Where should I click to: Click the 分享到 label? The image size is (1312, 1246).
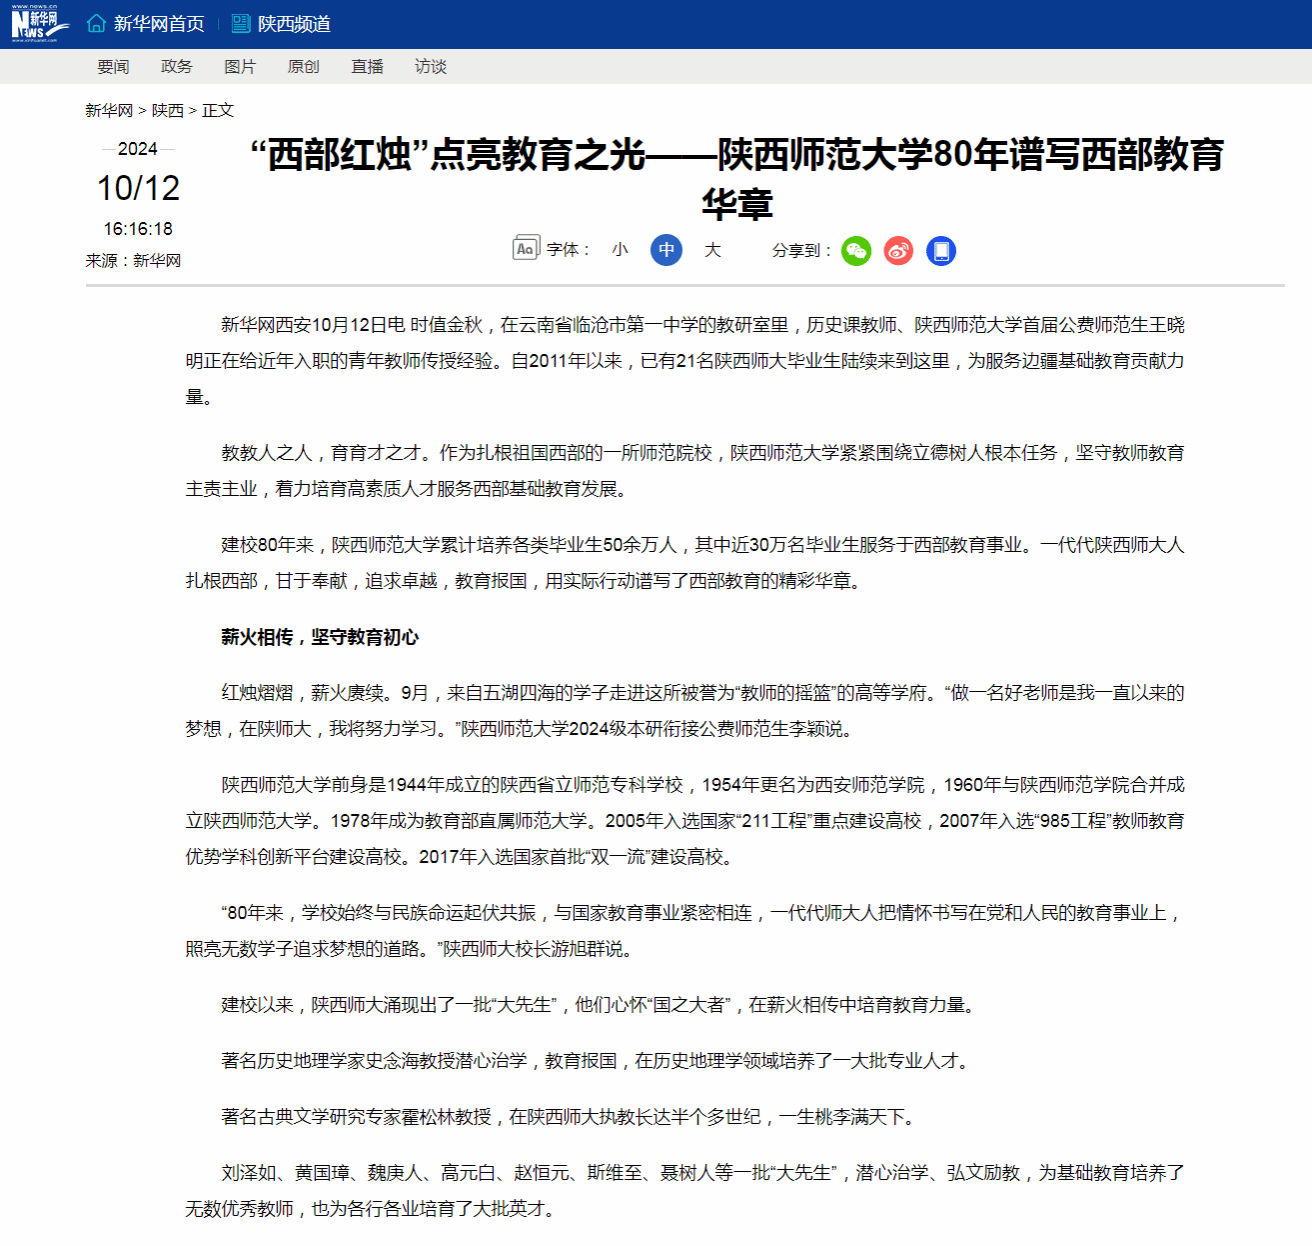coord(801,250)
